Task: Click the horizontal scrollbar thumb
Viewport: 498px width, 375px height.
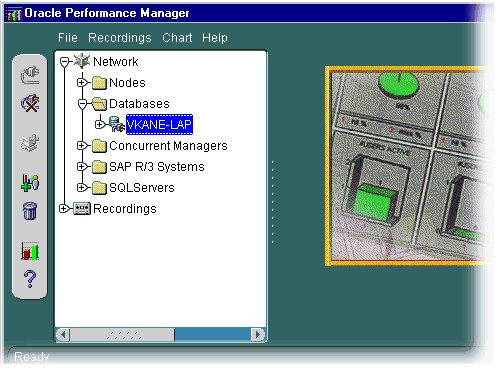Action: click(122, 335)
